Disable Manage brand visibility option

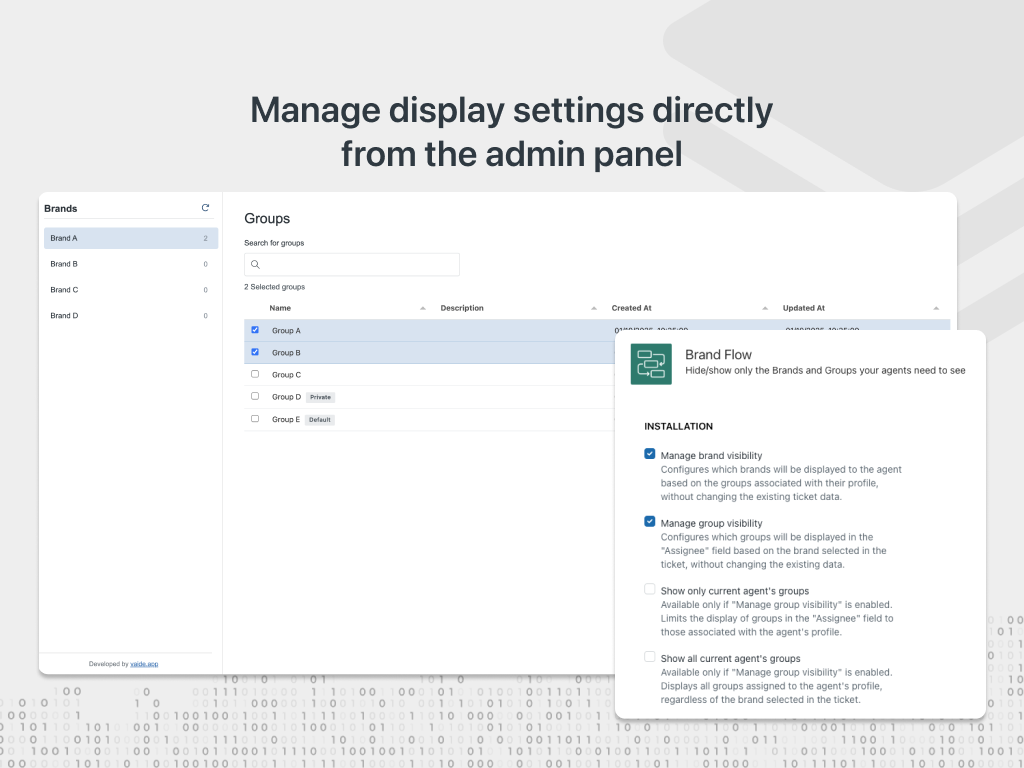[650, 455]
